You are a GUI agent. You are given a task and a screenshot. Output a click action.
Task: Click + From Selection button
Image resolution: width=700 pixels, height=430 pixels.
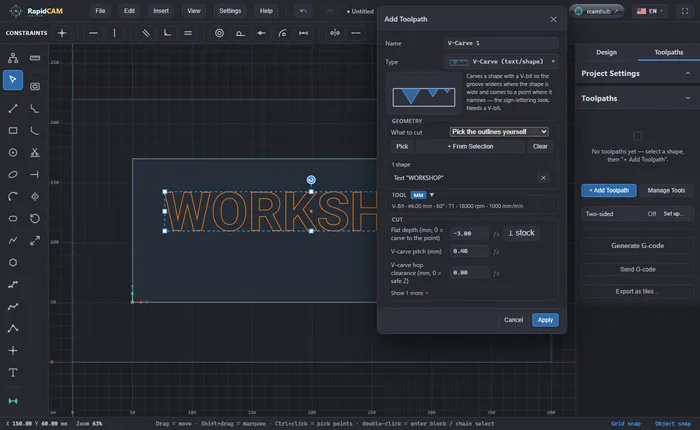[x=470, y=146]
